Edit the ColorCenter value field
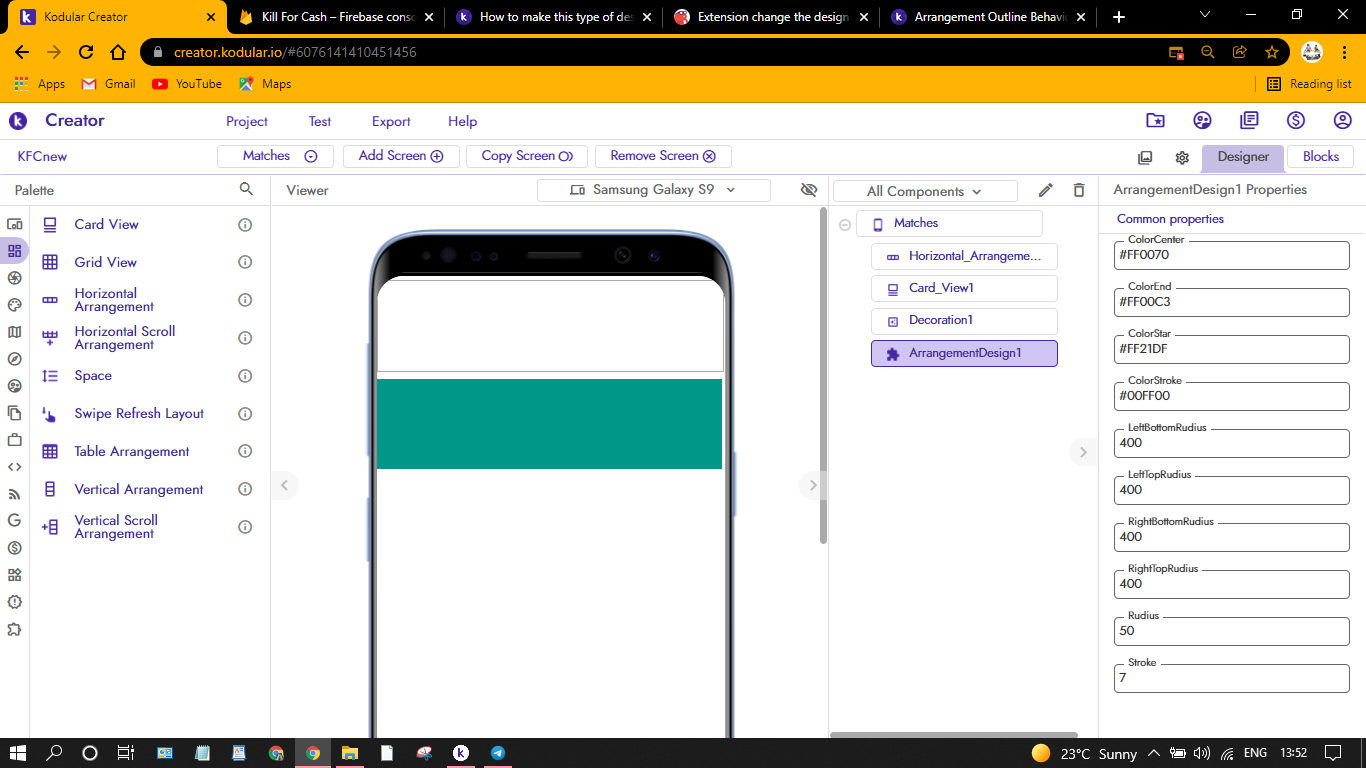Image resolution: width=1366 pixels, height=768 pixels. tap(1232, 255)
